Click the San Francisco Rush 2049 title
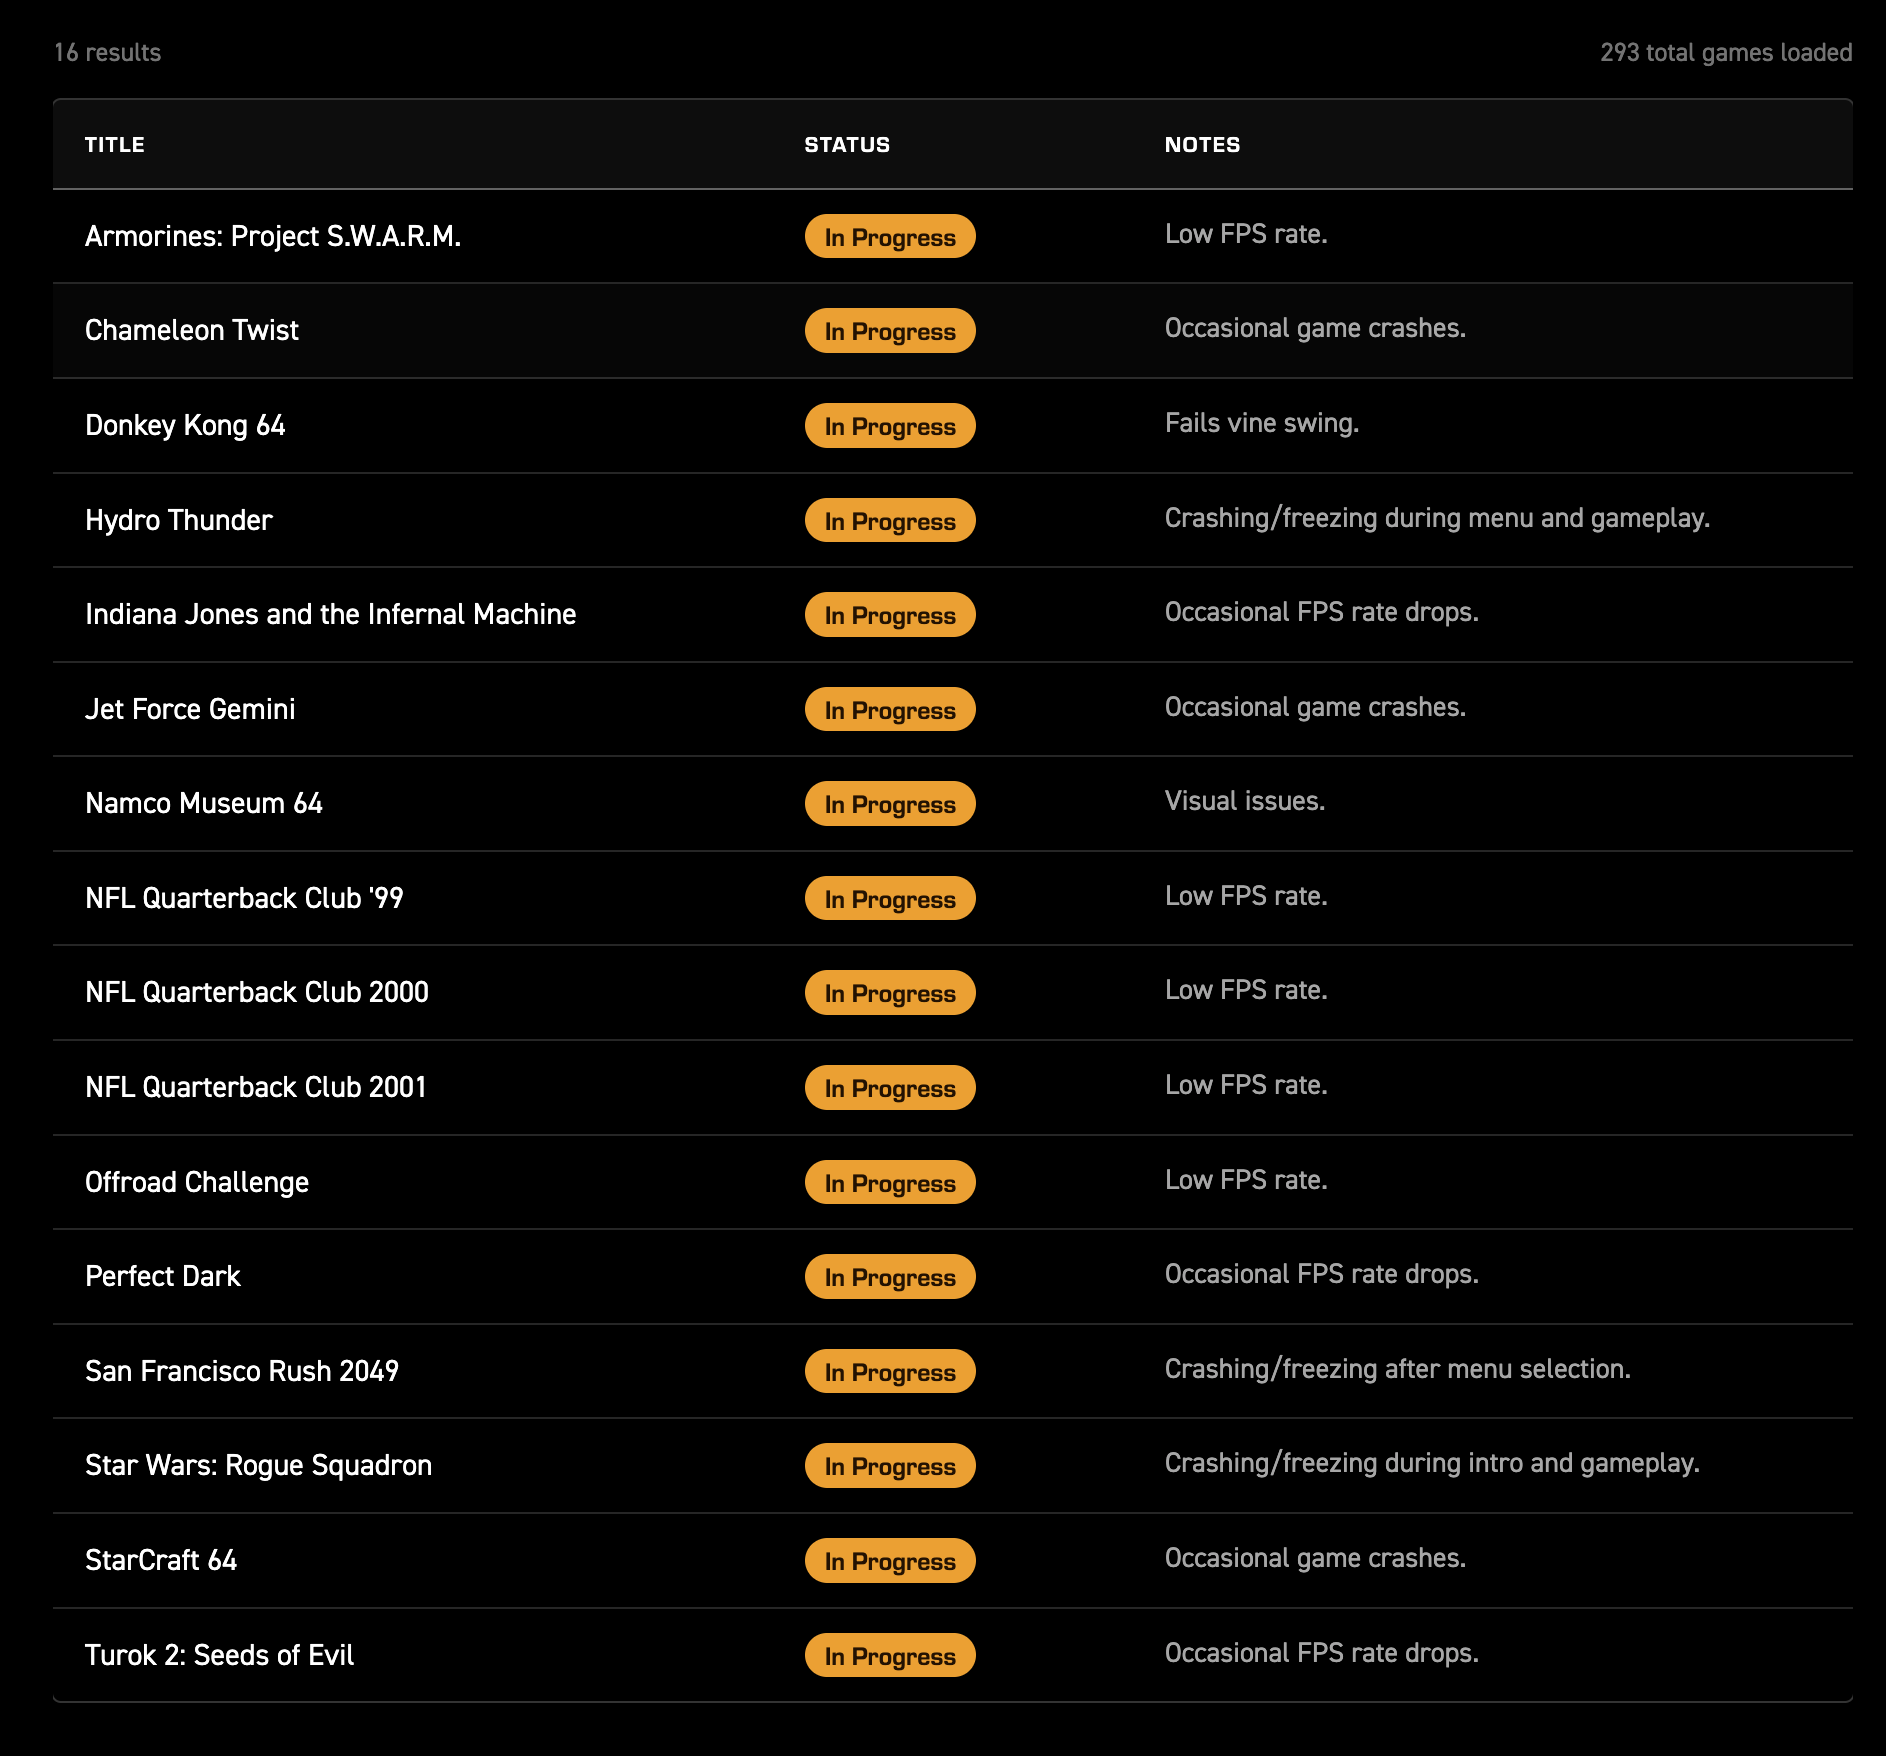Viewport: 1886px width, 1756px height. coord(242,1371)
